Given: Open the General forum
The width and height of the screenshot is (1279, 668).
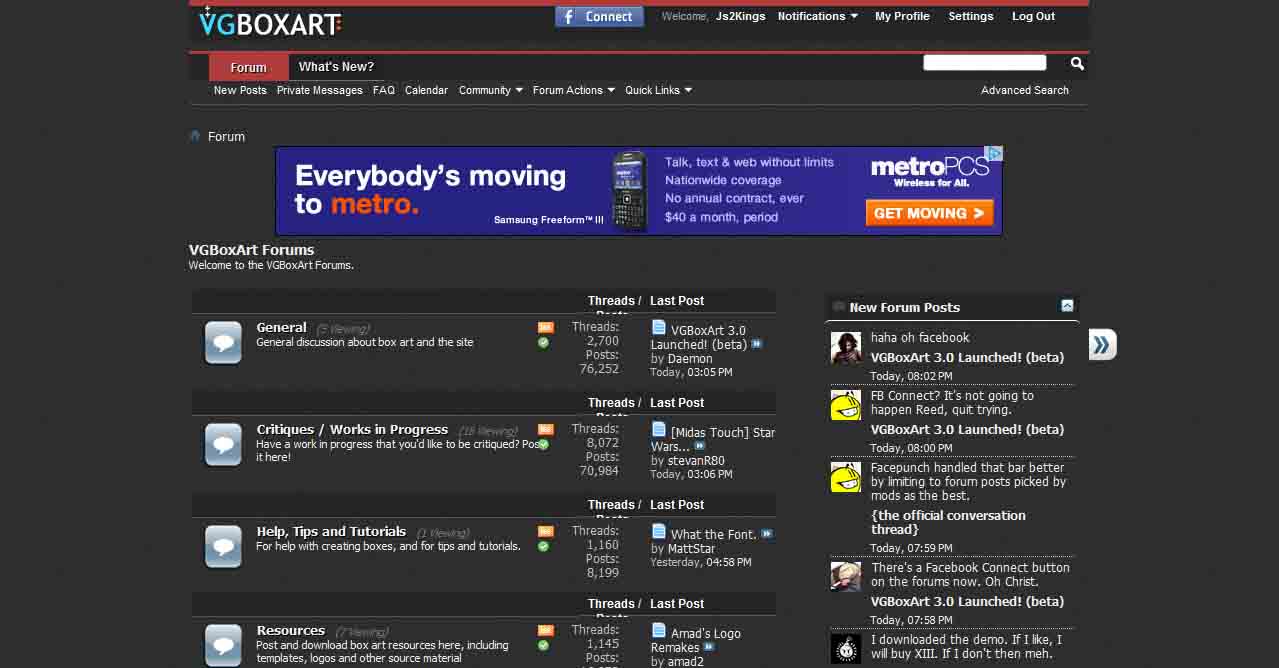Looking at the screenshot, I should pos(281,327).
